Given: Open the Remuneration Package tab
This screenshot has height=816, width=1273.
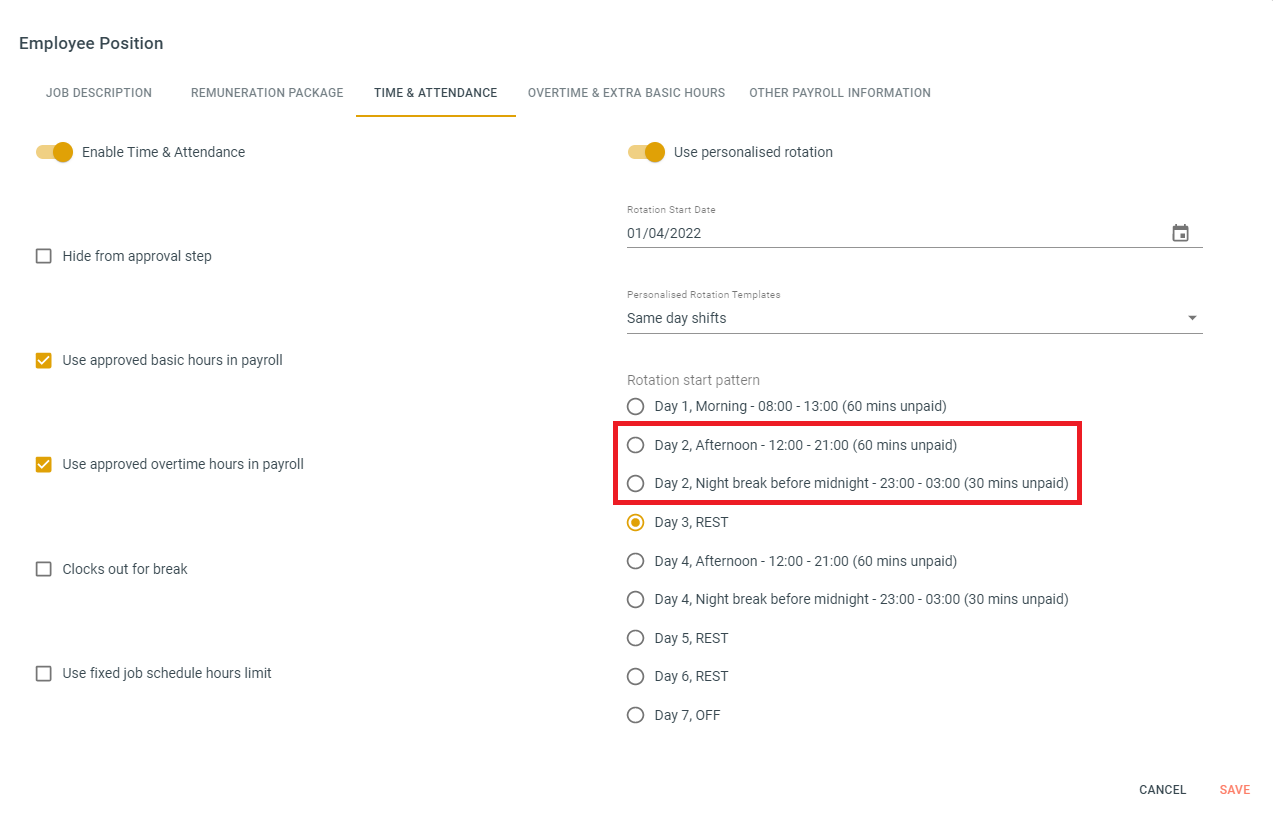Looking at the screenshot, I should tap(267, 93).
